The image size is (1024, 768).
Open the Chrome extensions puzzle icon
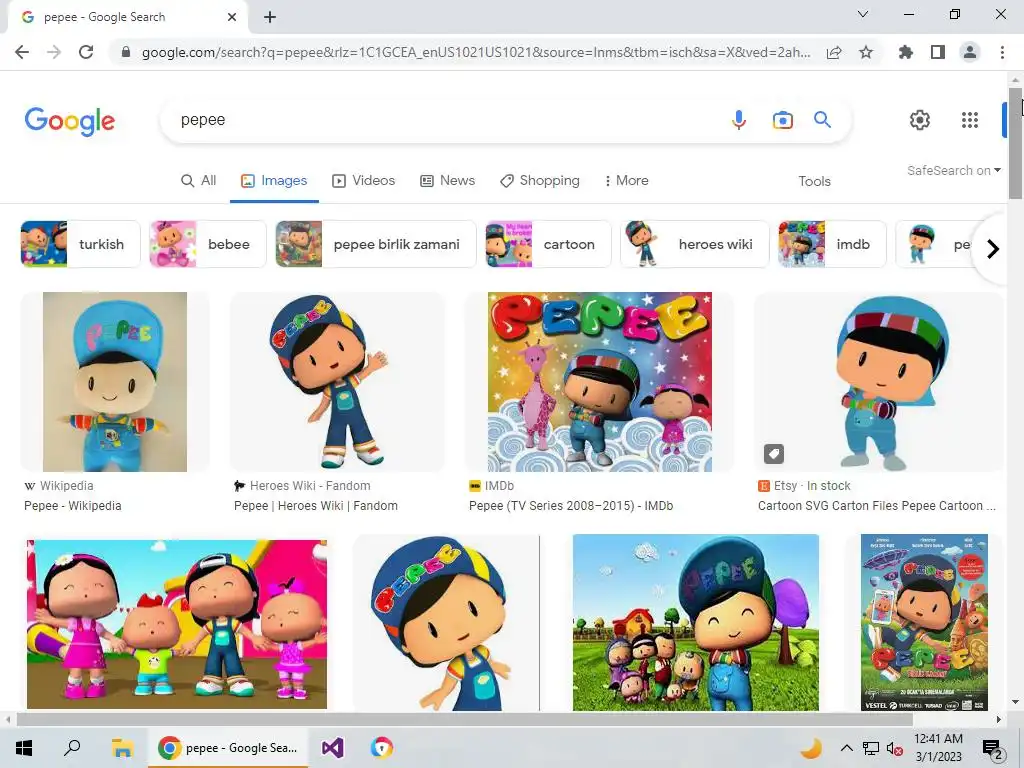pyautogui.click(x=906, y=52)
